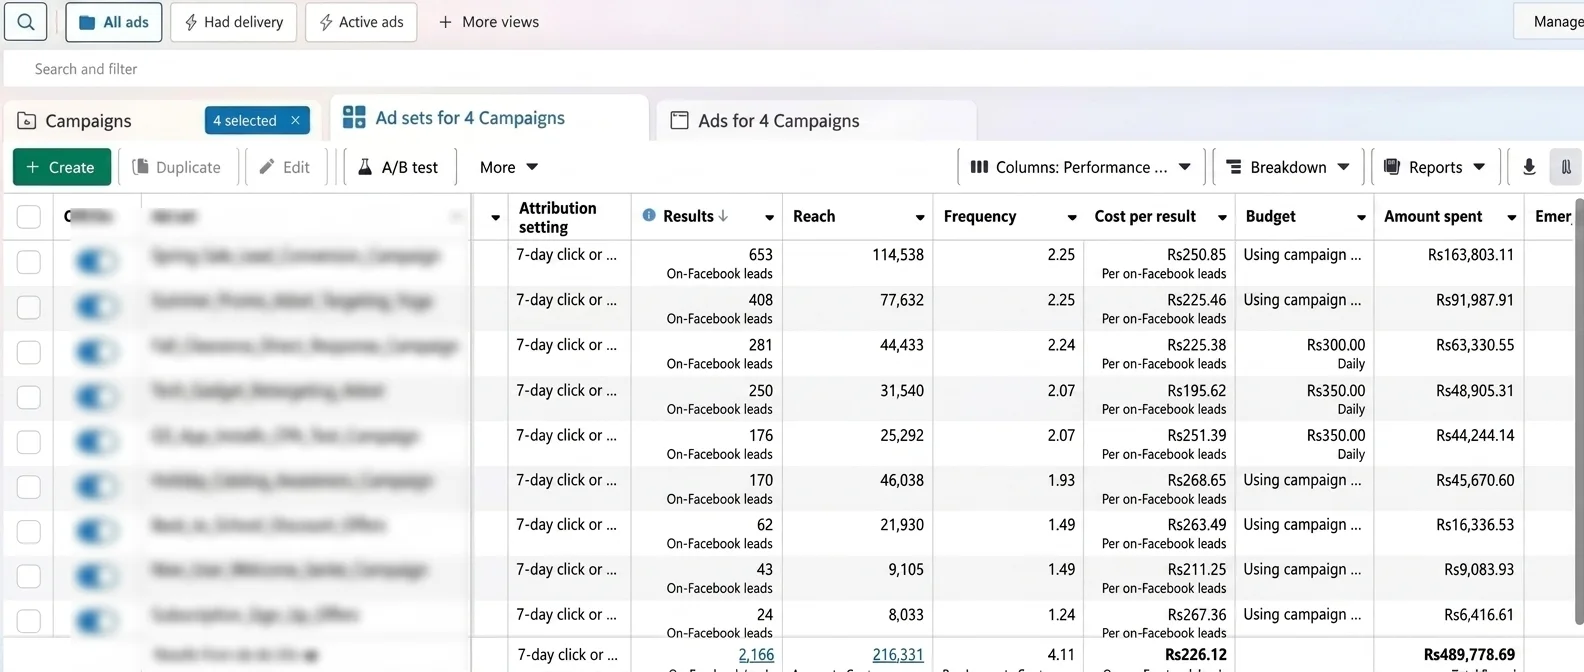Click the export download icon

click(x=1529, y=167)
